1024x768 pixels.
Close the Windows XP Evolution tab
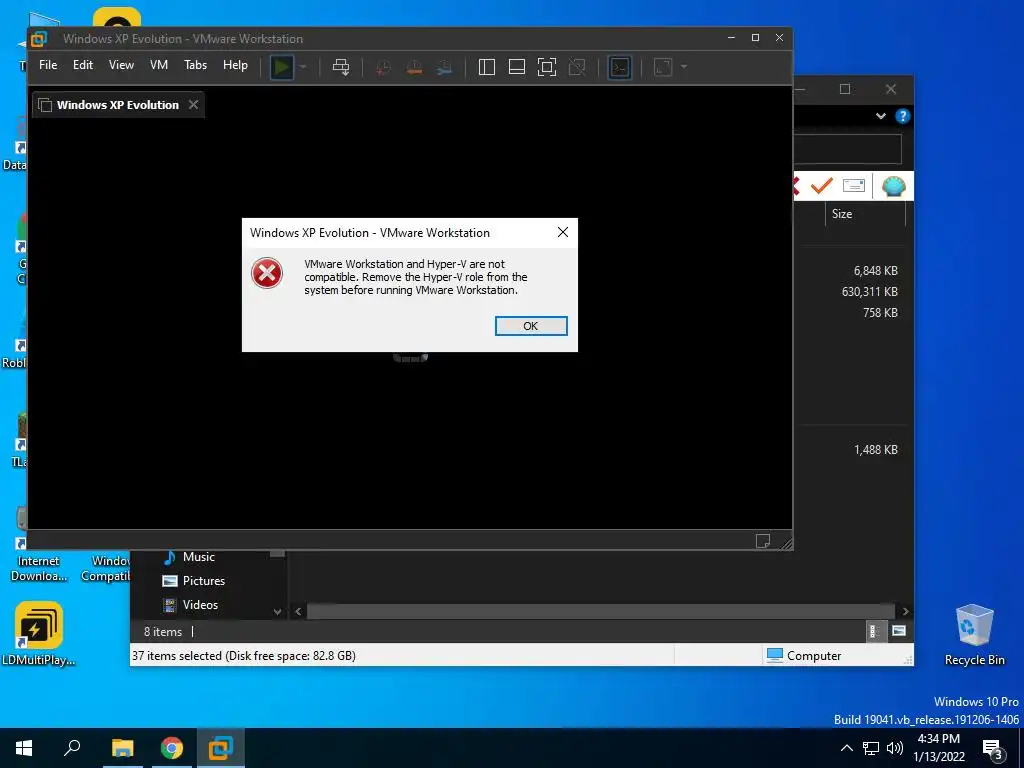tap(193, 104)
